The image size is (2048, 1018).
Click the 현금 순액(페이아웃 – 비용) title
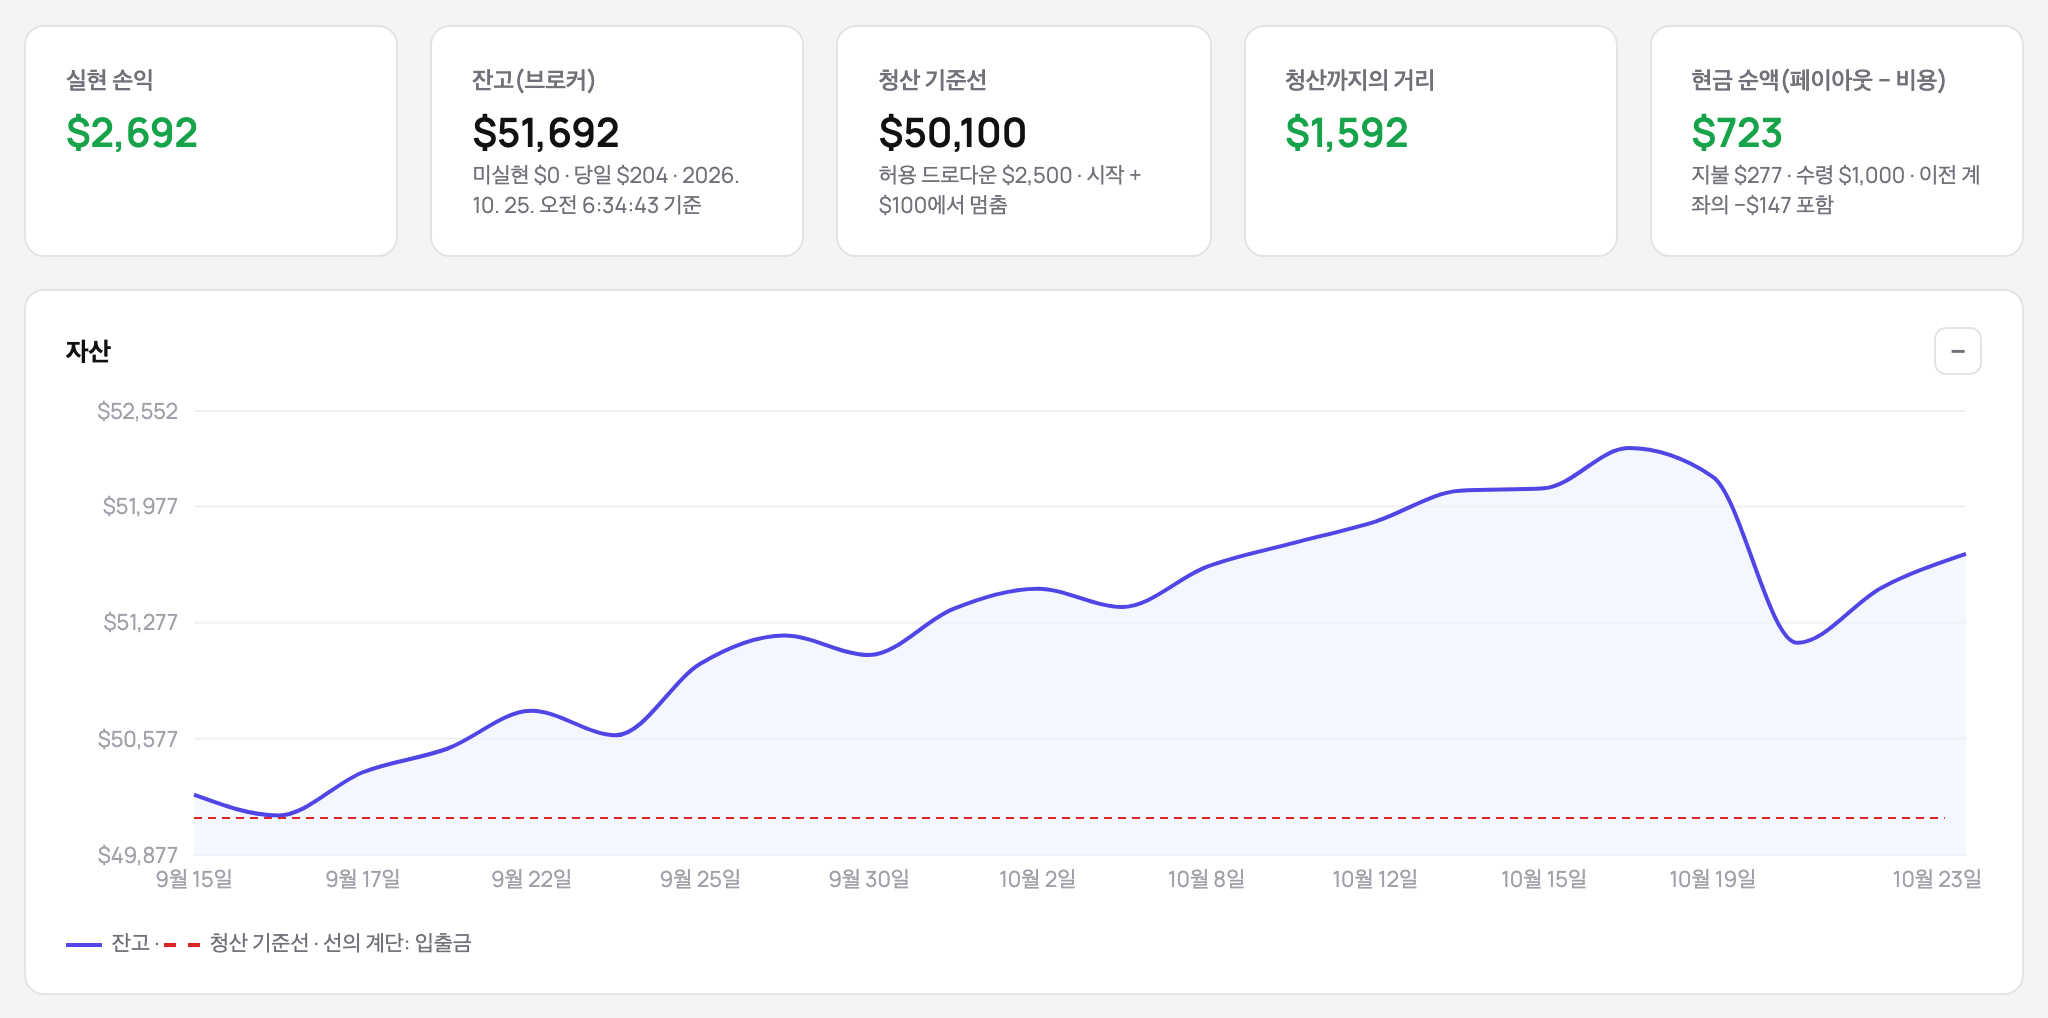(1818, 80)
